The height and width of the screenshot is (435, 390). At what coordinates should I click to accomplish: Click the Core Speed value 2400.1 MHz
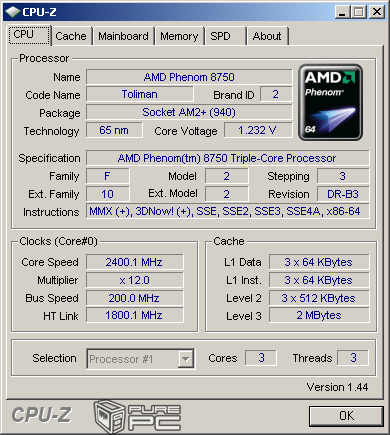click(x=134, y=262)
